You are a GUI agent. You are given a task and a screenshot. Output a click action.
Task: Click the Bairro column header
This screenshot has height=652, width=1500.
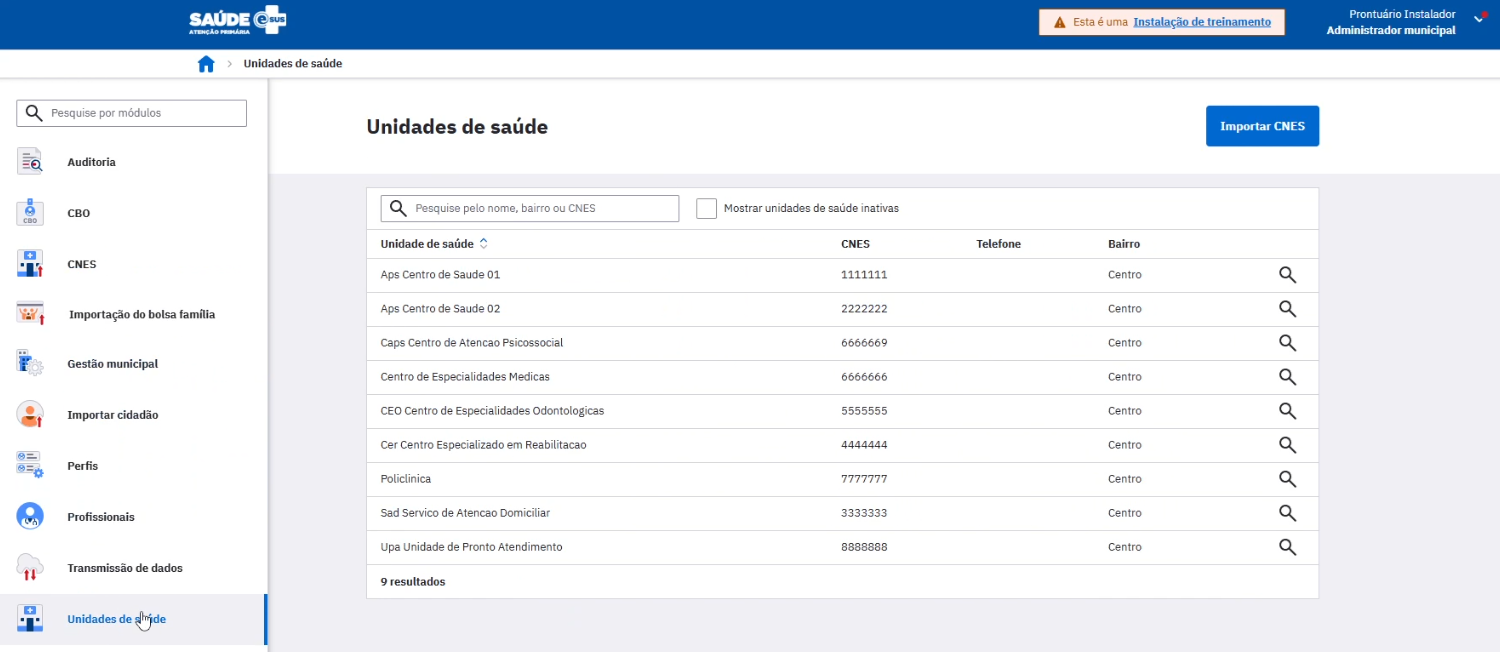point(1124,244)
